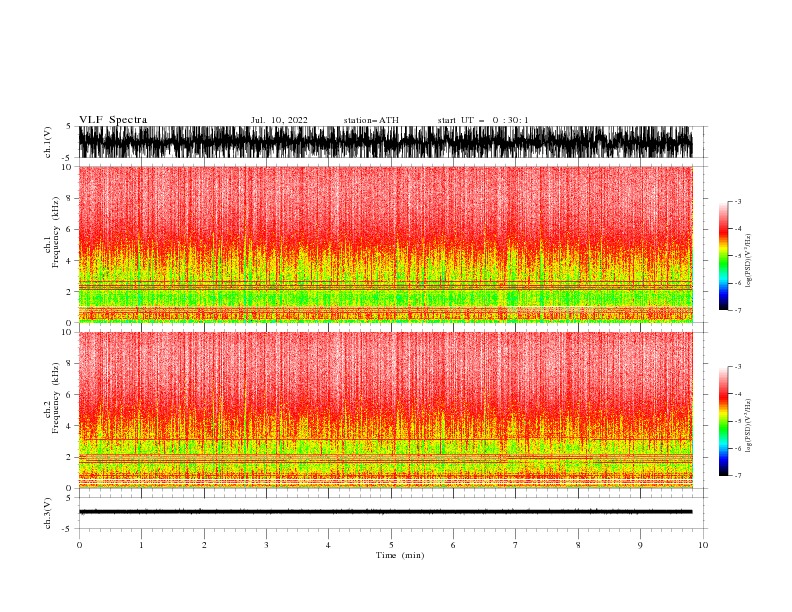Select the "start UT = 0:30:1" text
Viewport: 792px width, 612px height.
pos(483,120)
